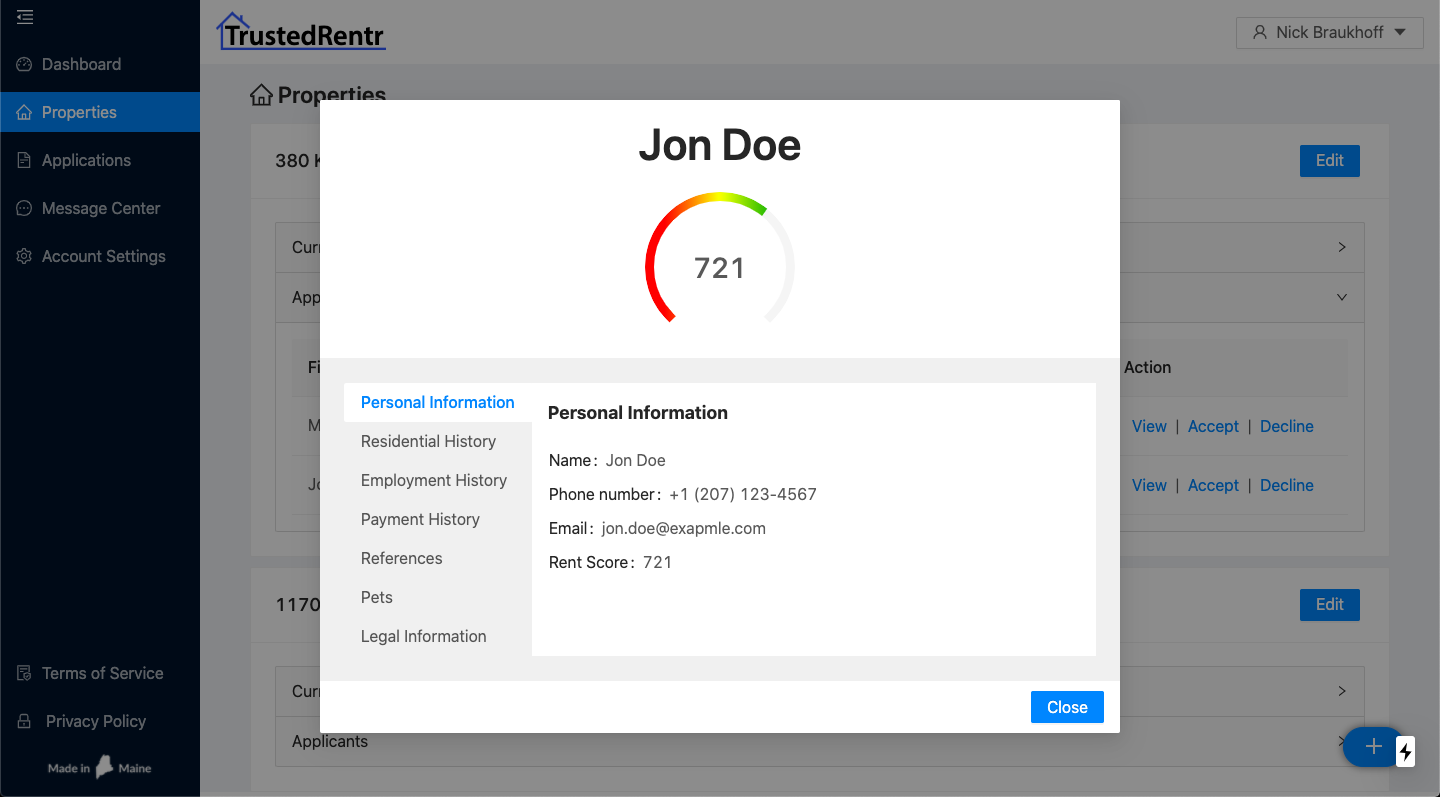1440x797 pixels.
Task: Switch to the Residential History tab
Action: coord(428,441)
